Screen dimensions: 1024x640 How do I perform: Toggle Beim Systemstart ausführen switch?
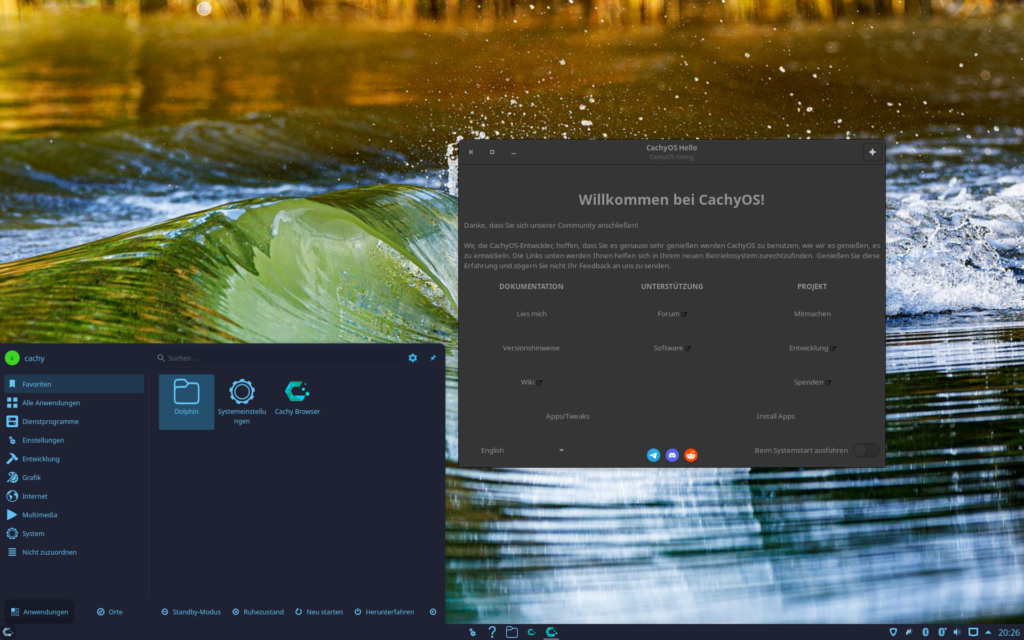tap(866, 450)
